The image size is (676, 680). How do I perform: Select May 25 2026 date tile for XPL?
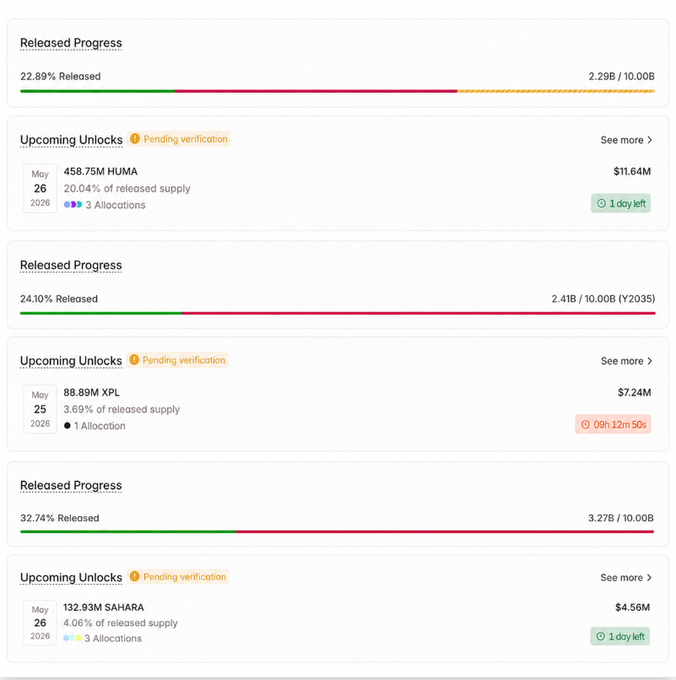40,409
